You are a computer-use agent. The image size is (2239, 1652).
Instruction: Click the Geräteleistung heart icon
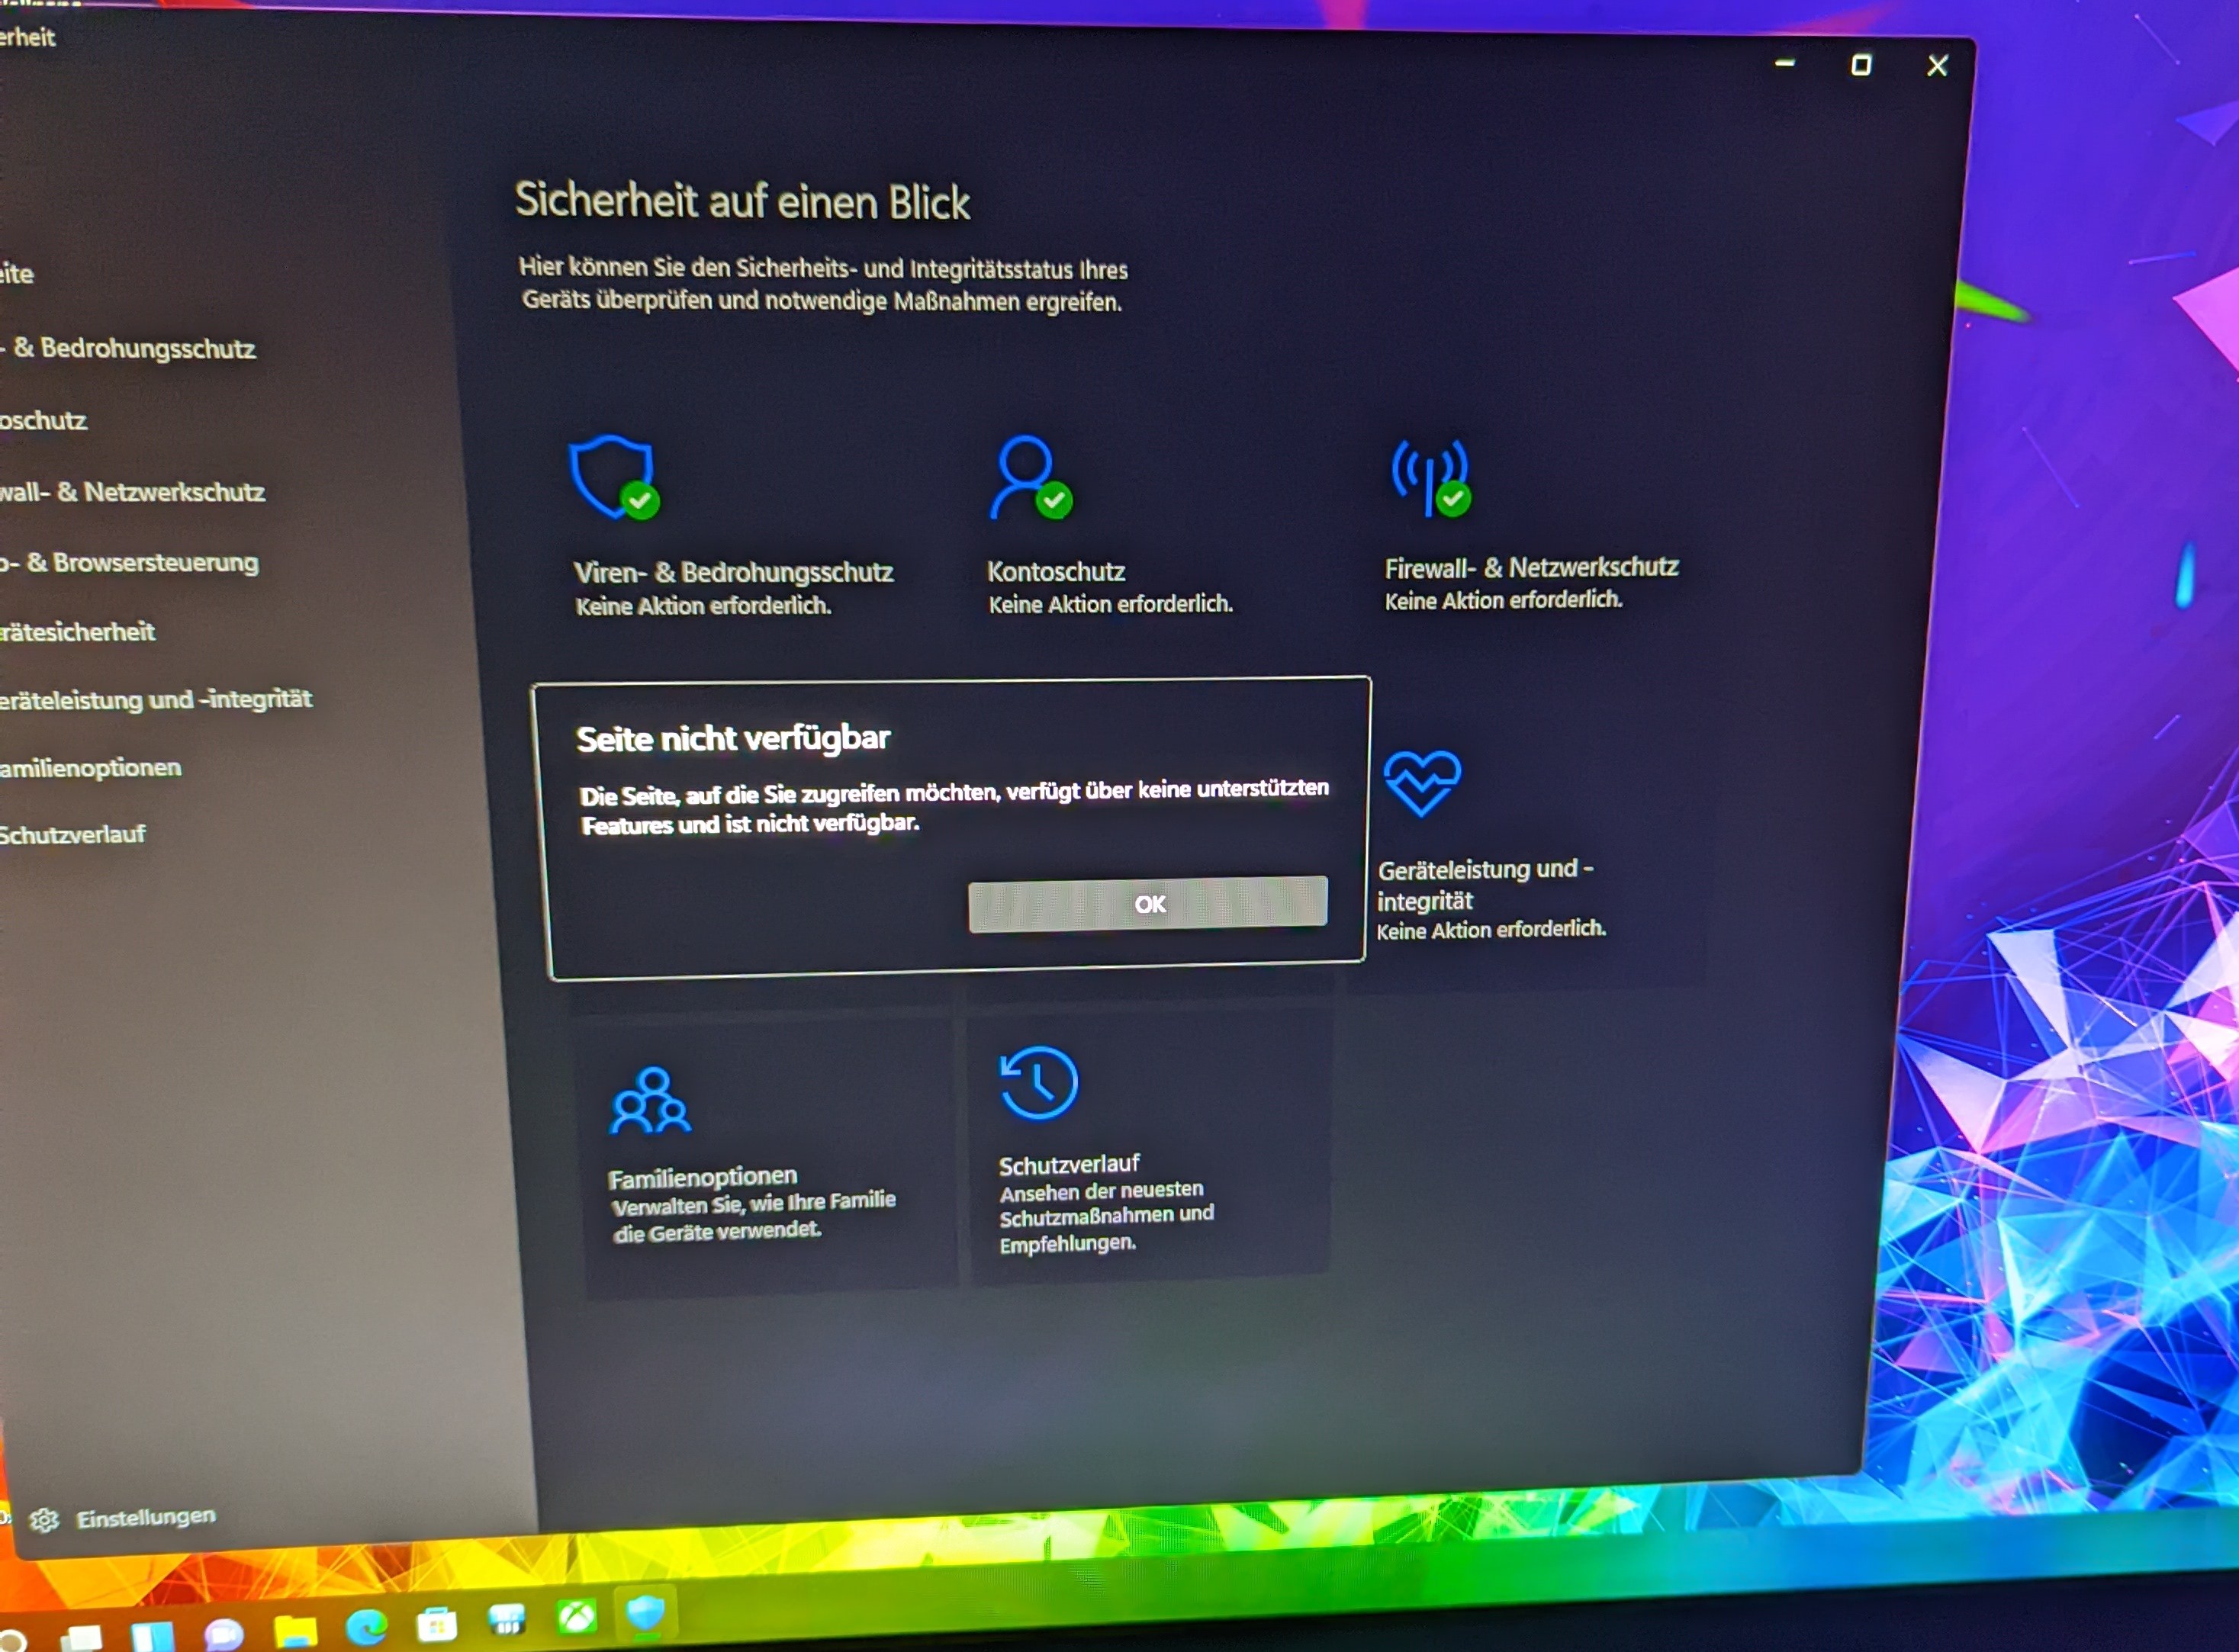pos(1421,783)
